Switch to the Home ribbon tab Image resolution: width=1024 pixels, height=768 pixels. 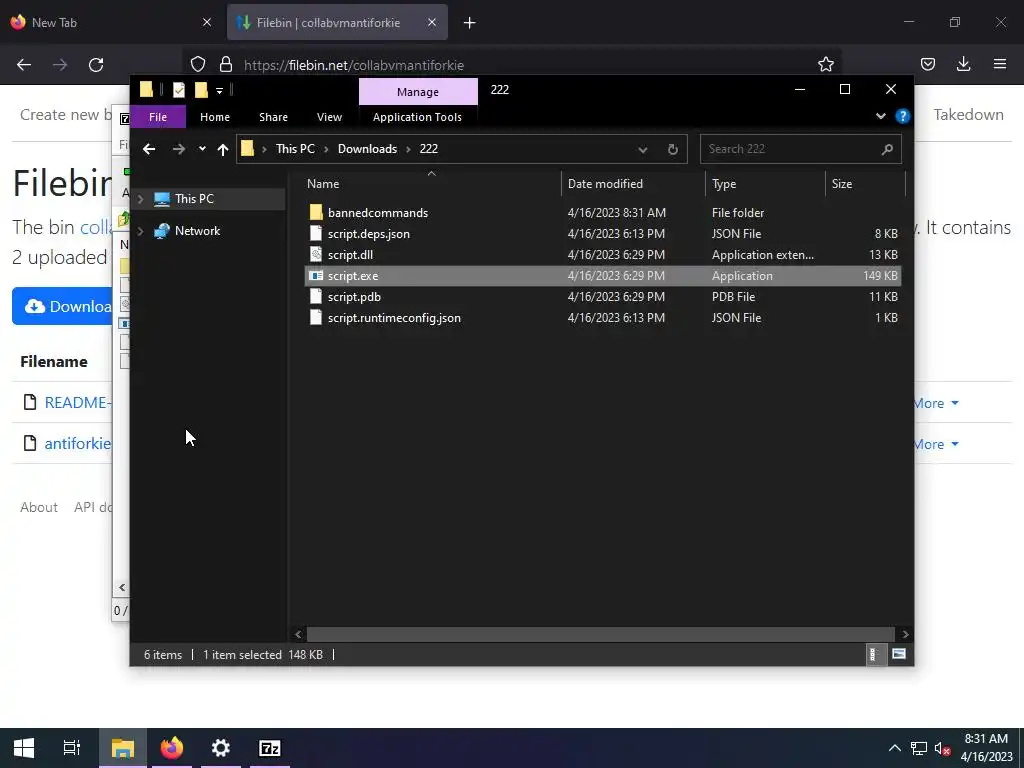(x=215, y=117)
